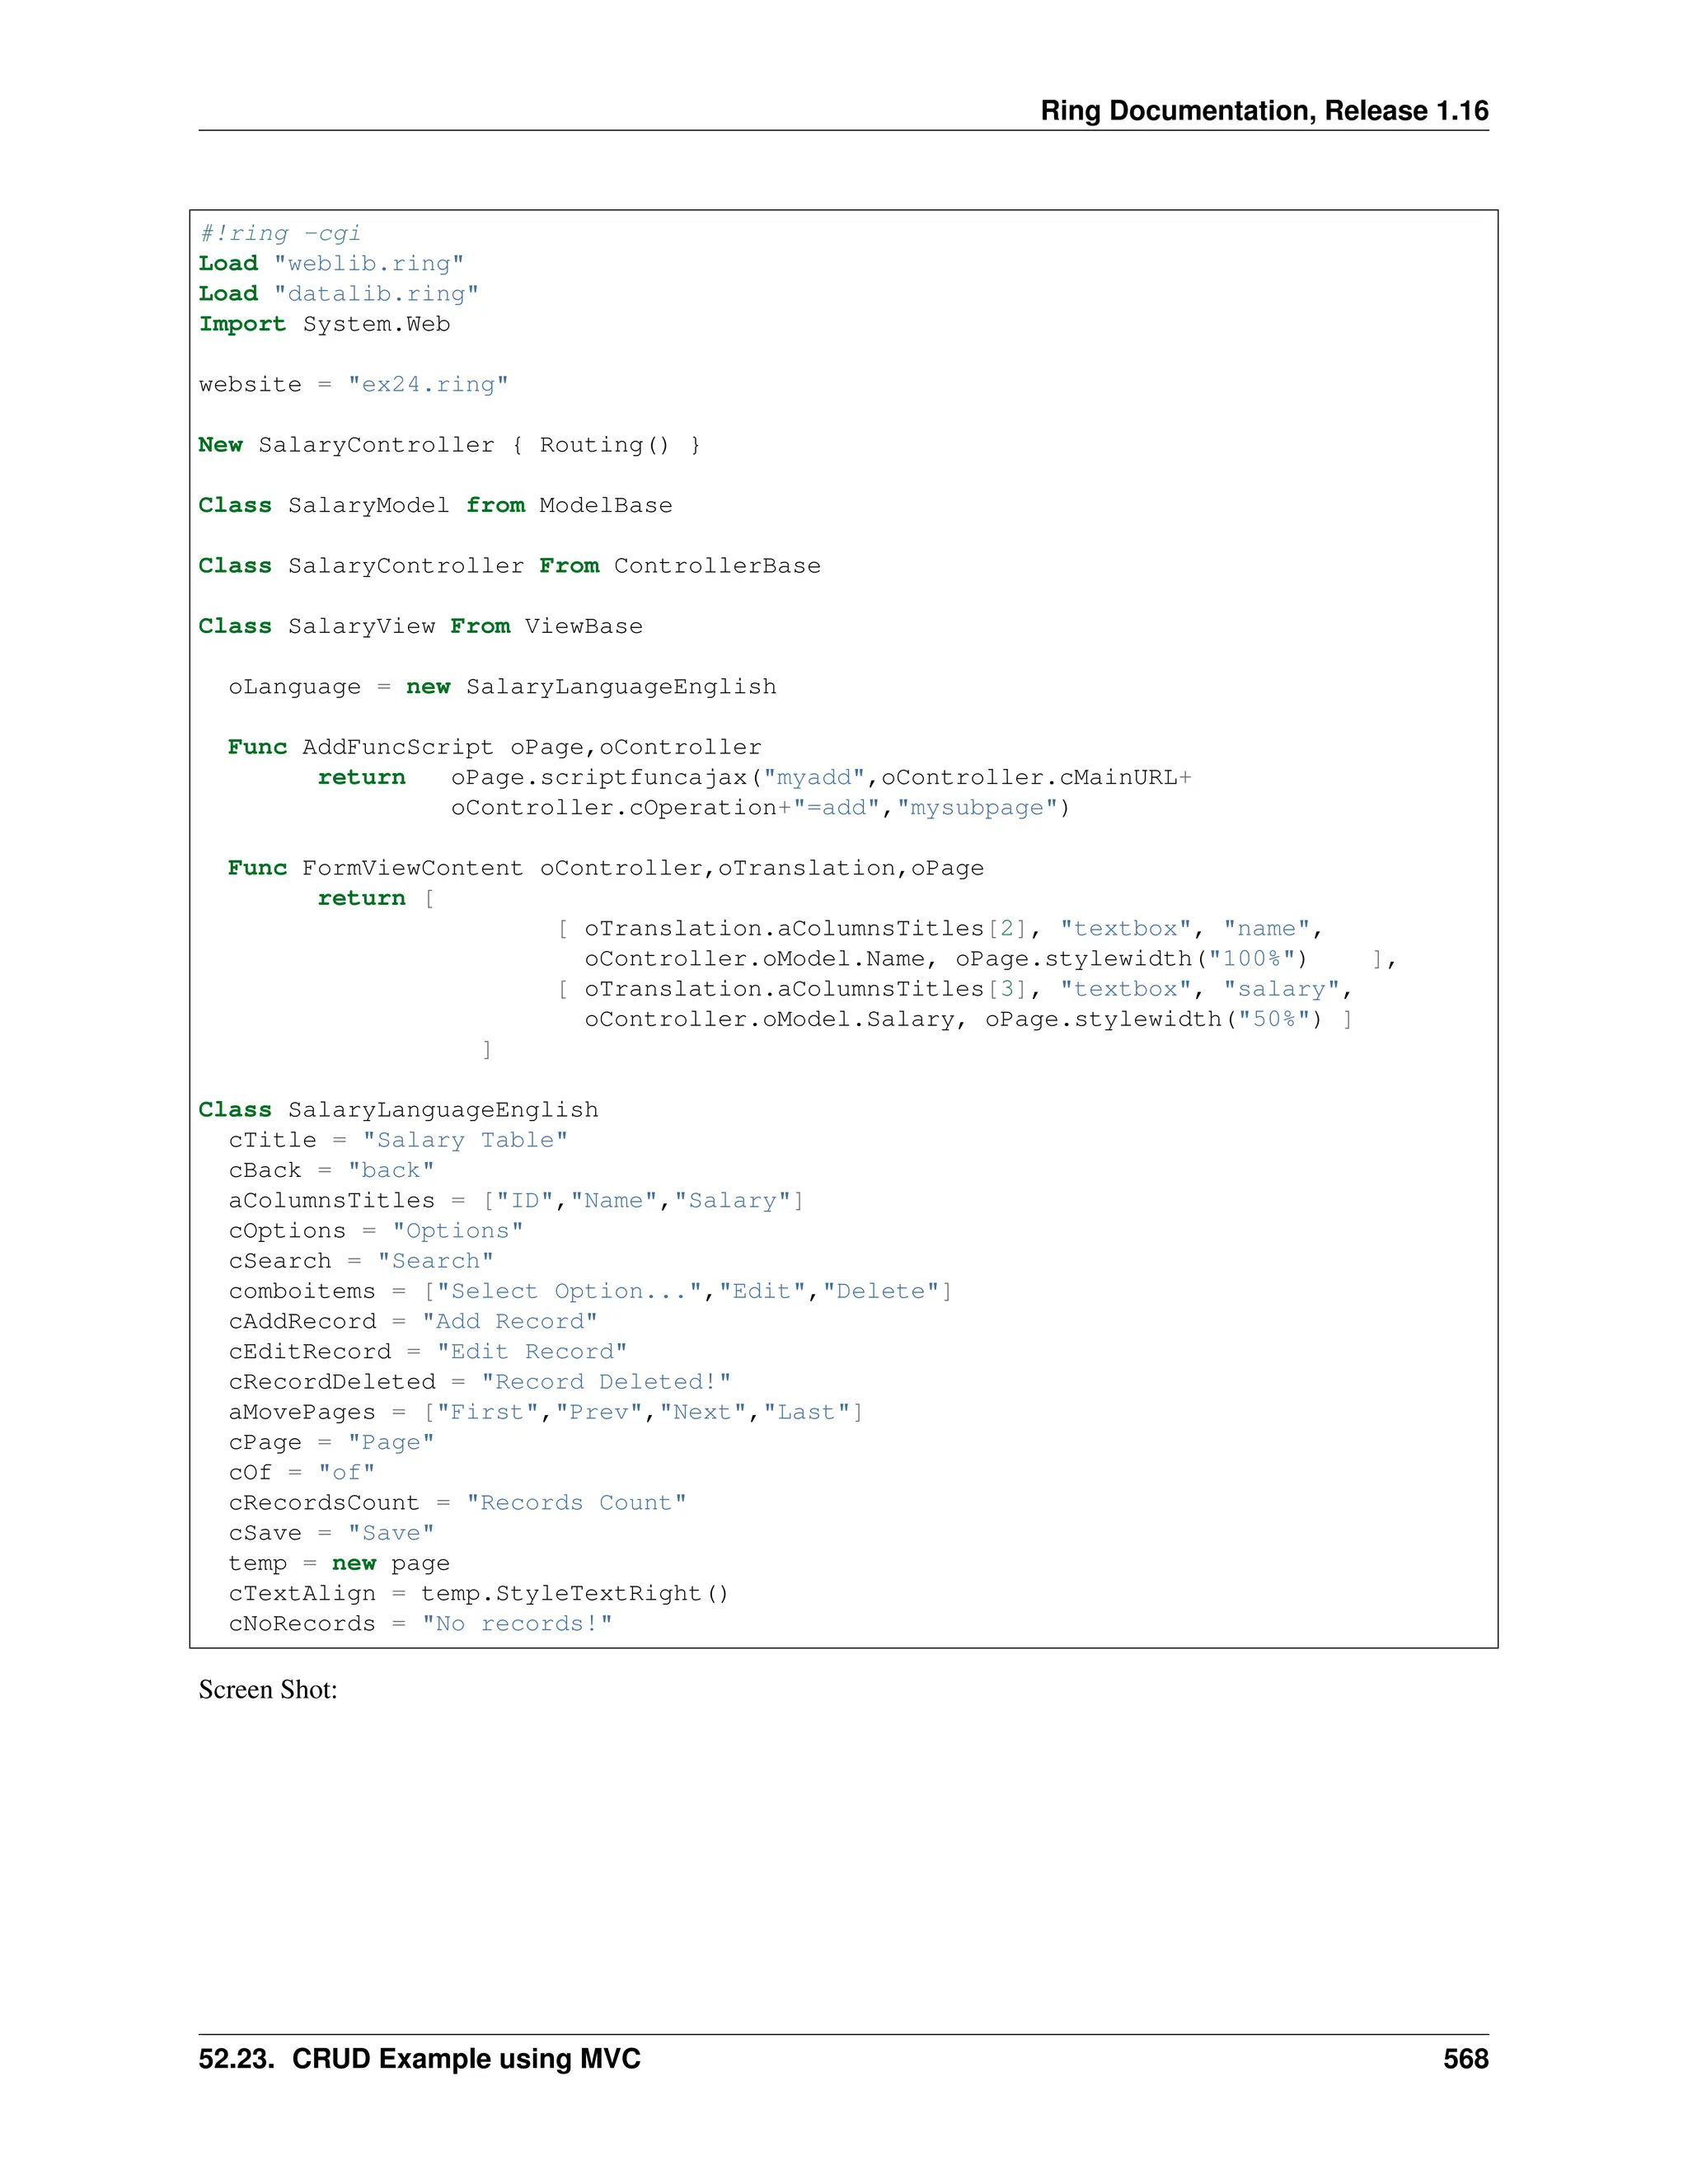
Task: Click 'Import System.Web' line
Action: click(324, 324)
